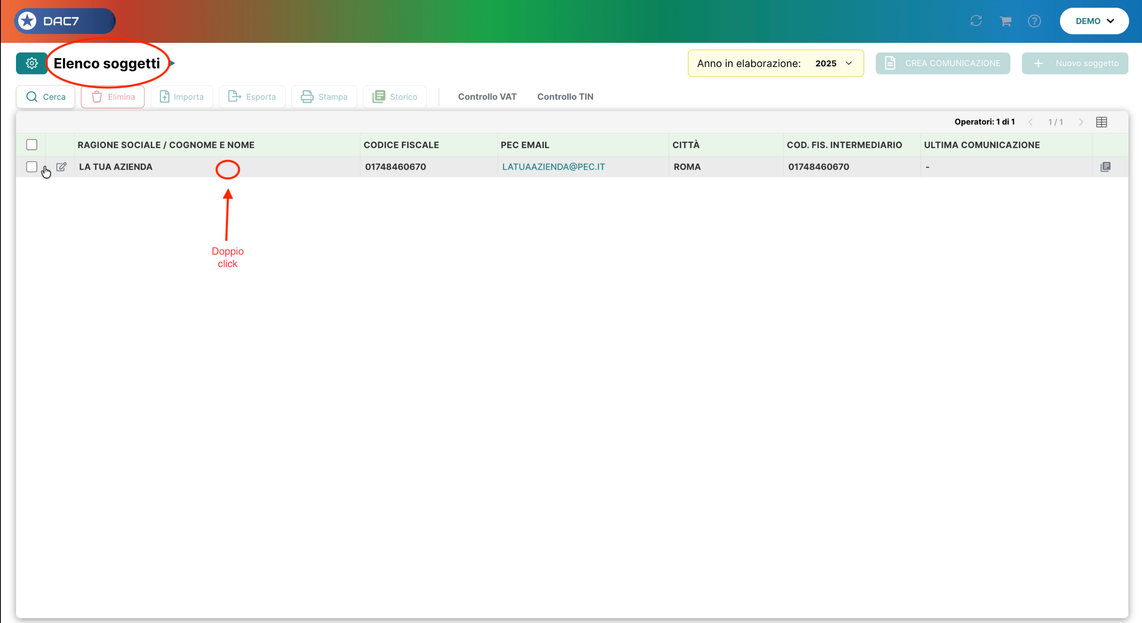The image size is (1142, 623).
Task: Go to next page arrow in pagination
Action: [1081, 122]
